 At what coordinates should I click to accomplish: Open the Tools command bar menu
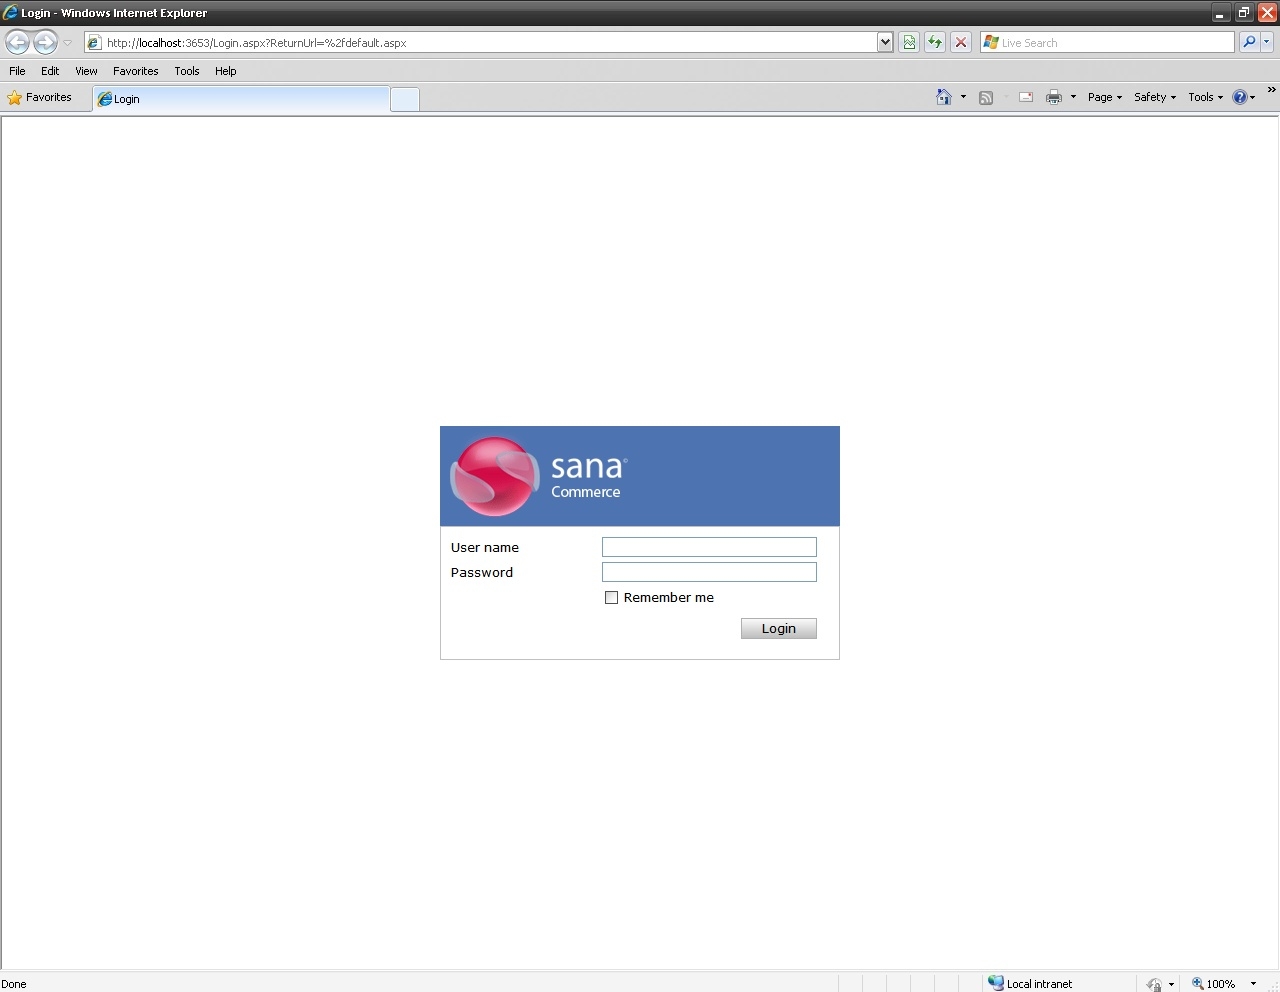[x=1205, y=97]
